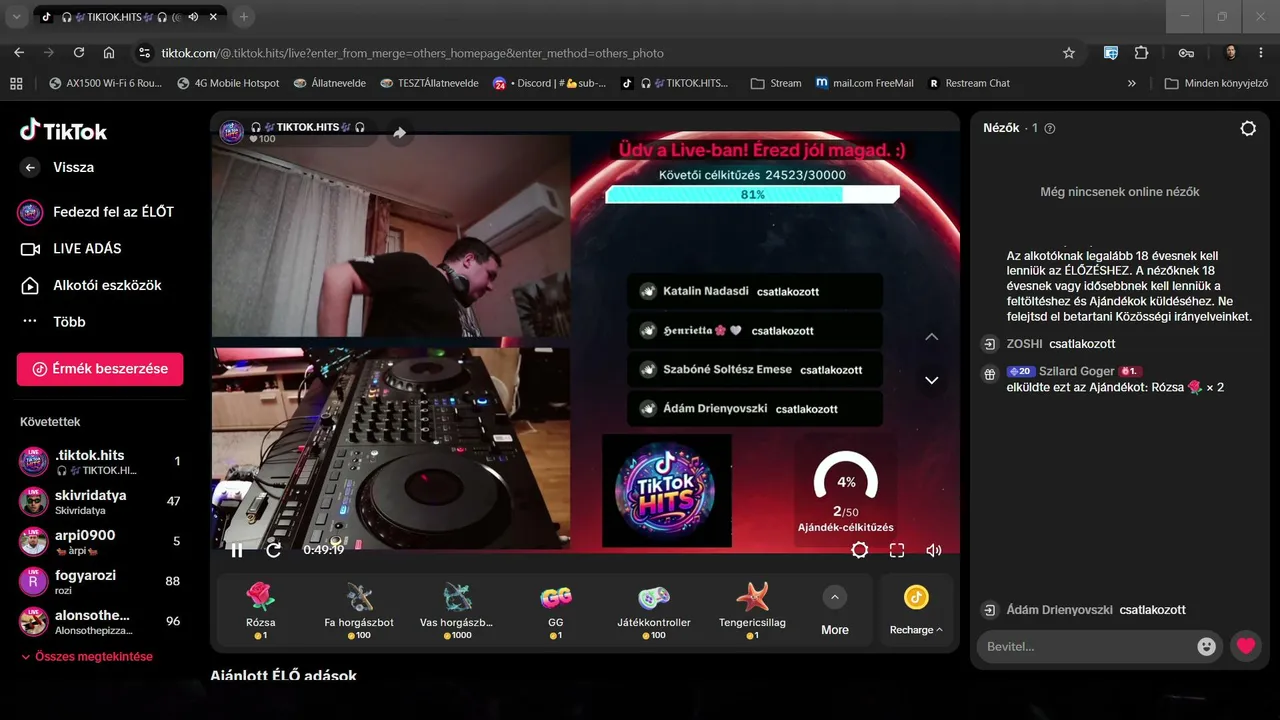Open skivridatya followed channel
Viewport: 1280px width, 720px height.
click(100, 502)
